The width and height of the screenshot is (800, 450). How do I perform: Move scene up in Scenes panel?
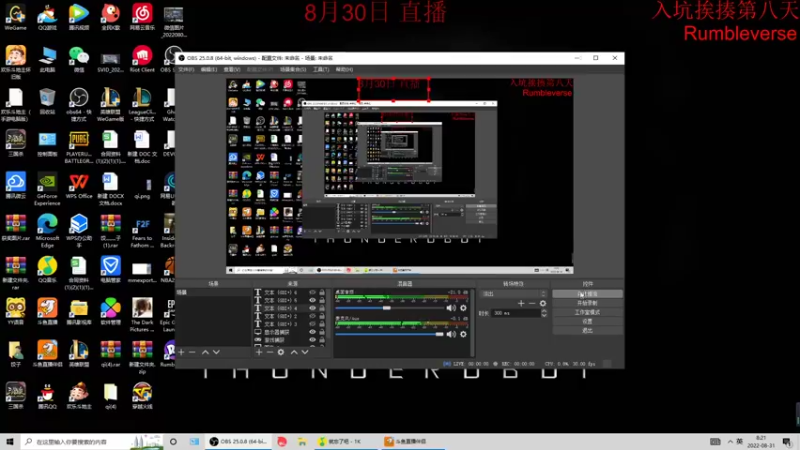(x=205, y=352)
